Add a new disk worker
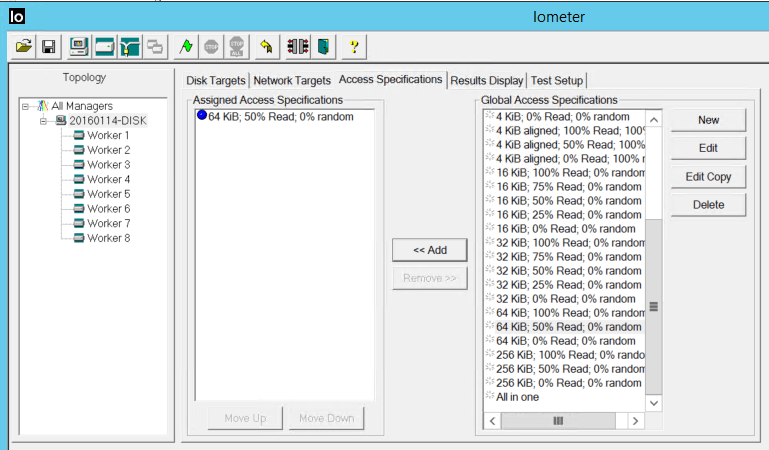Screen dimensions: 769x450 click(104, 46)
